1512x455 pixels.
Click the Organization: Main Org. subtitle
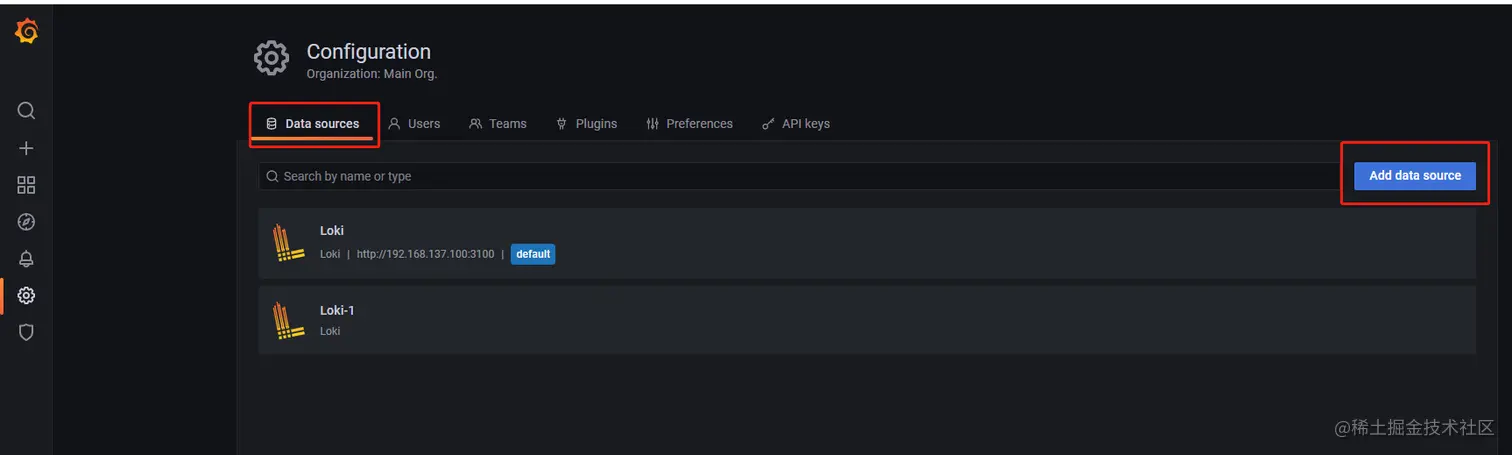coord(372,74)
